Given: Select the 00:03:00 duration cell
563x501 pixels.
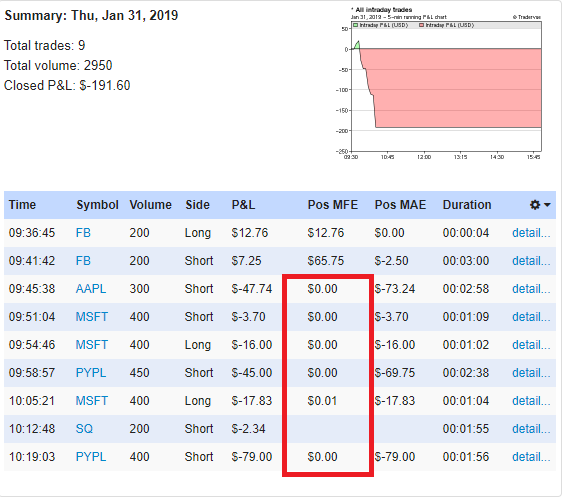Looking at the screenshot, I should (x=466, y=261).
